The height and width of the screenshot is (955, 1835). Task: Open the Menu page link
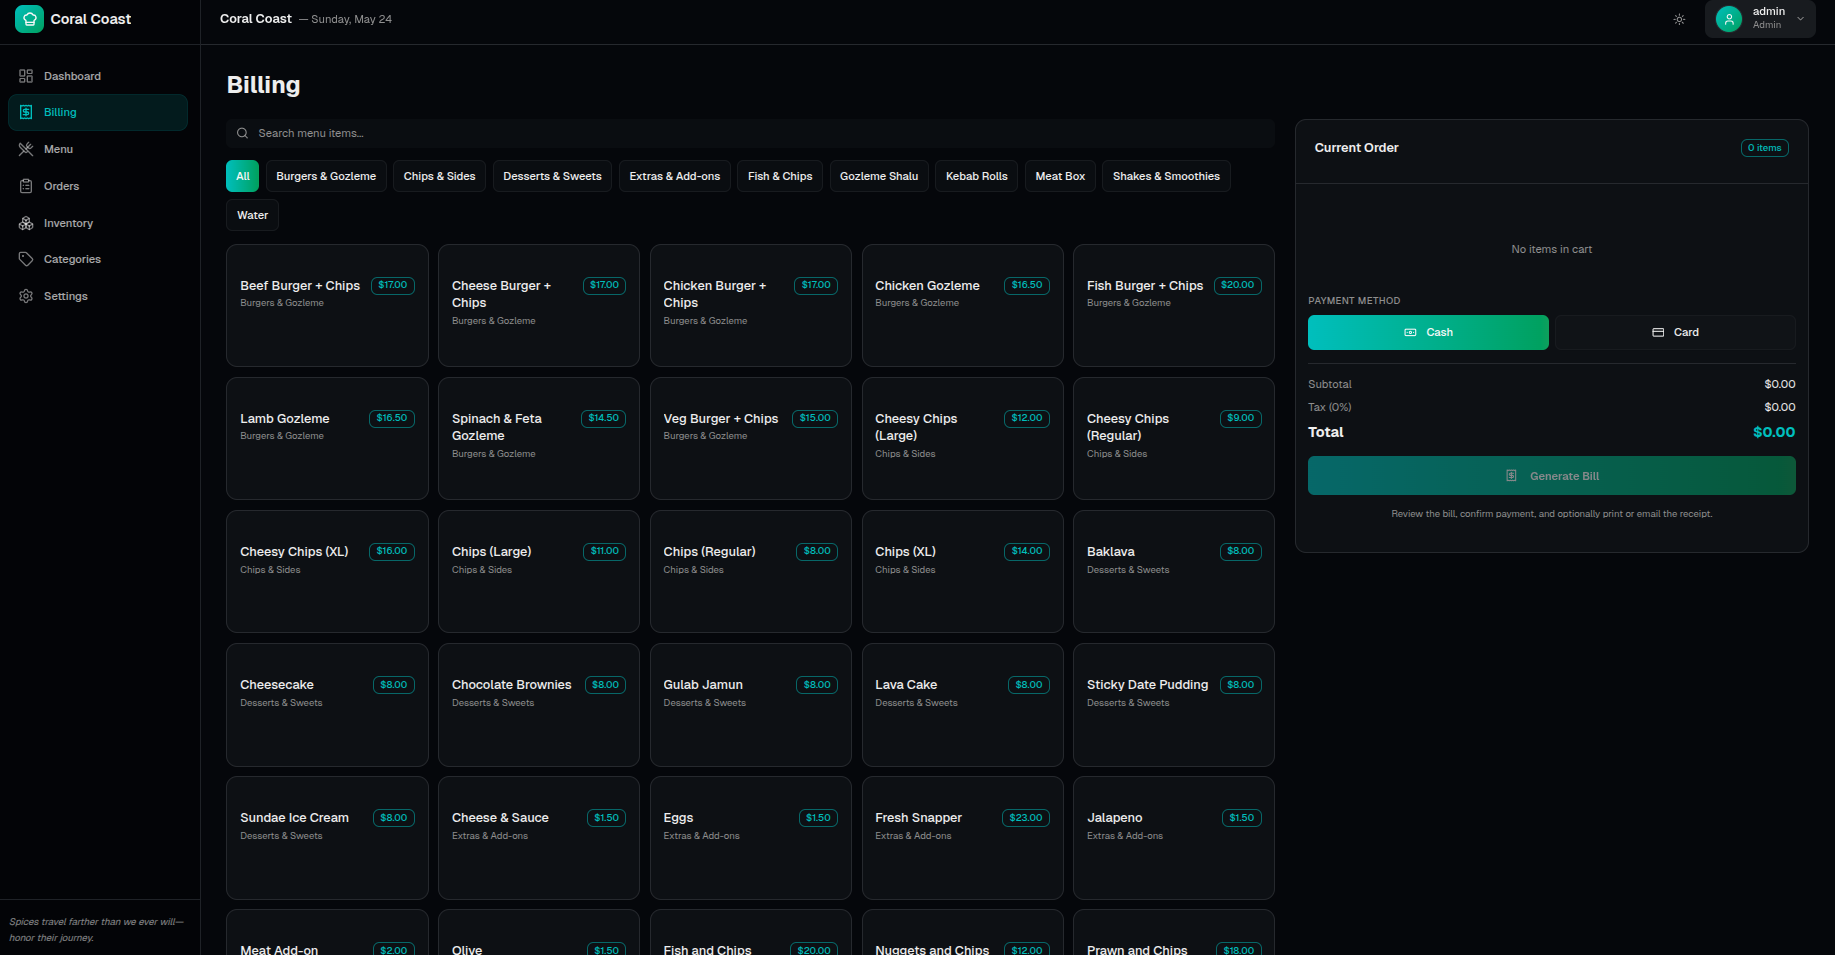[x=98, y=149]
